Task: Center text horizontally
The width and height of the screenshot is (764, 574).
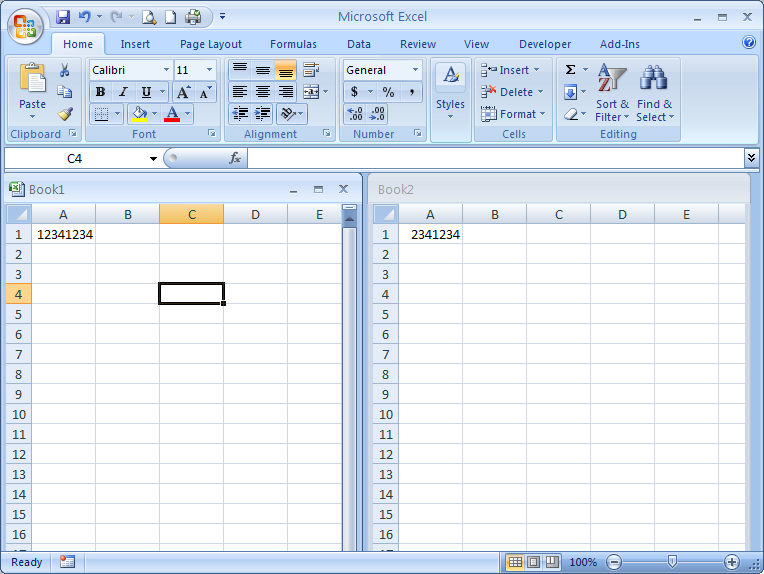Action: click(263, 92)
